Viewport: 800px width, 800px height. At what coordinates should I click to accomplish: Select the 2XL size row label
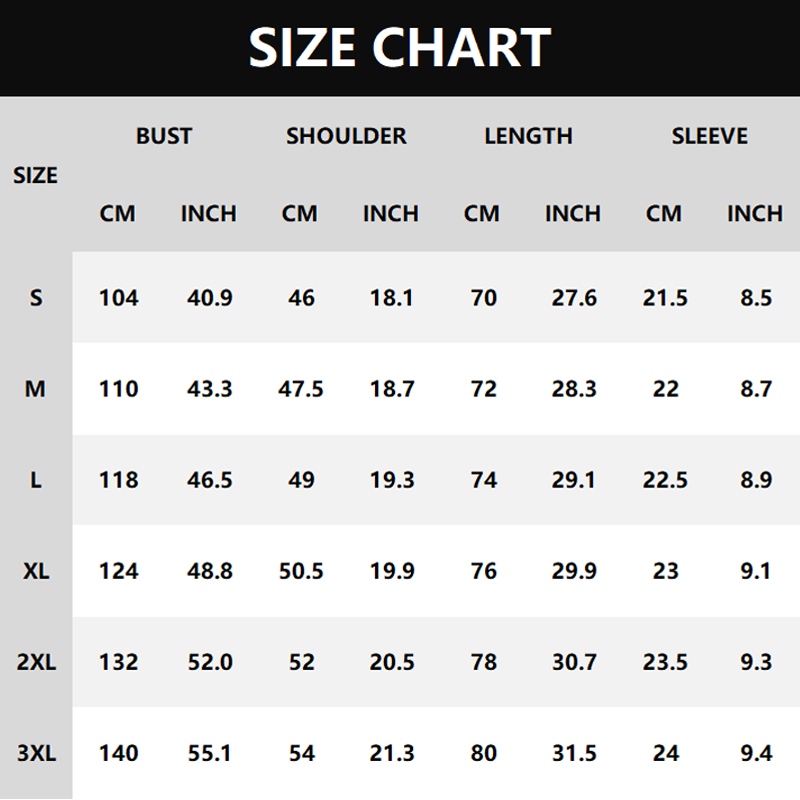36,662
